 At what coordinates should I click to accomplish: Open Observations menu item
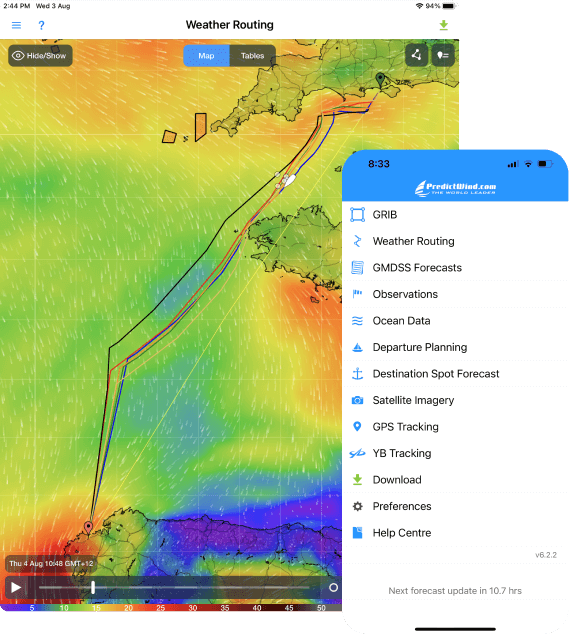(455, 294)
